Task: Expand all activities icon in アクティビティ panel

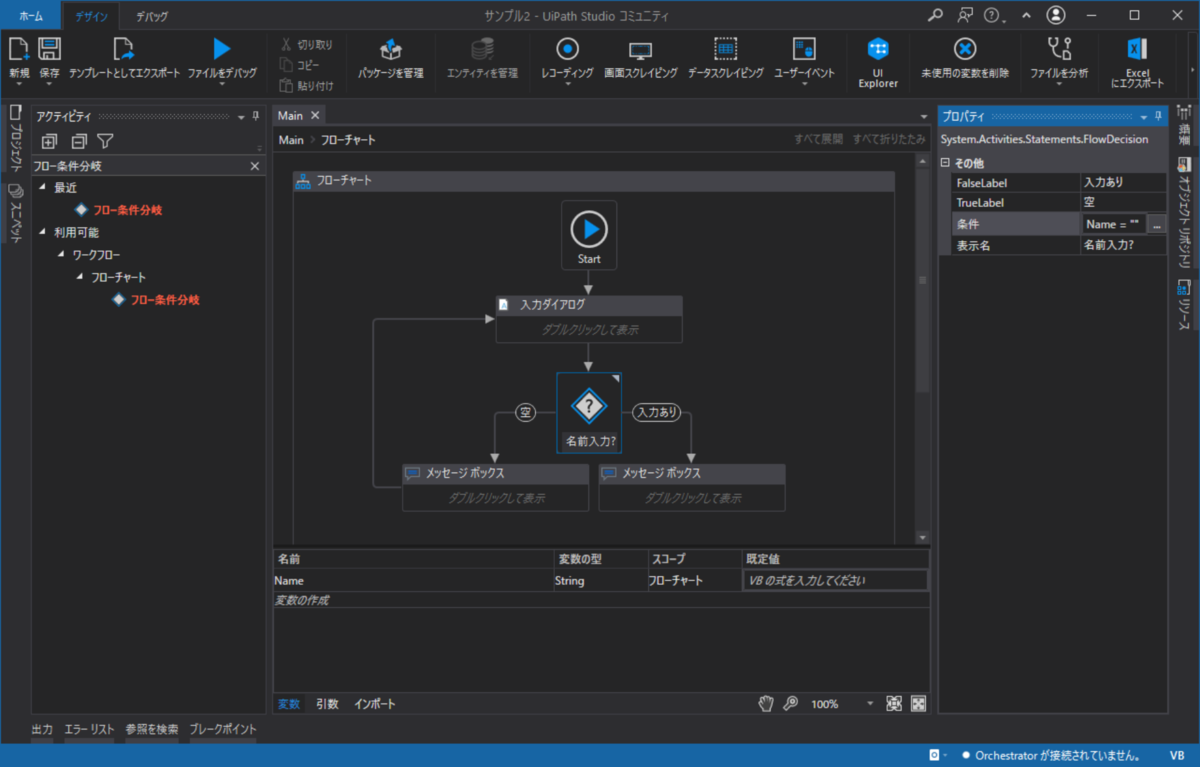Action: [49, 142]
